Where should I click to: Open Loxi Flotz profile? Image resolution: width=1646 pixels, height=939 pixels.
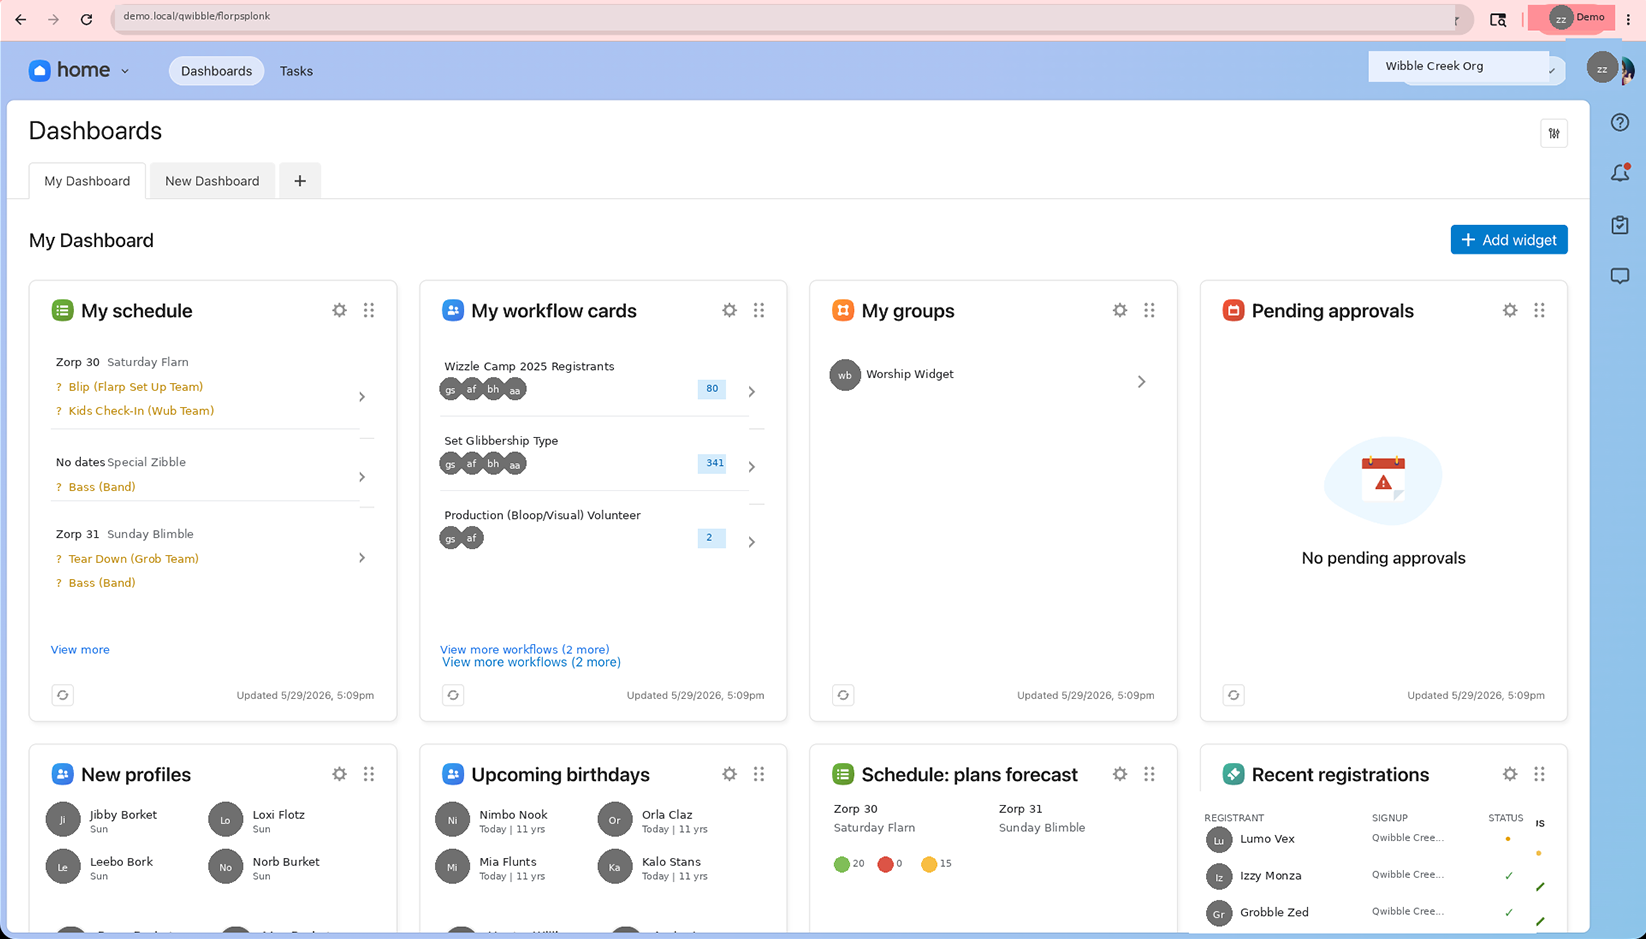[x=257, y=820]
